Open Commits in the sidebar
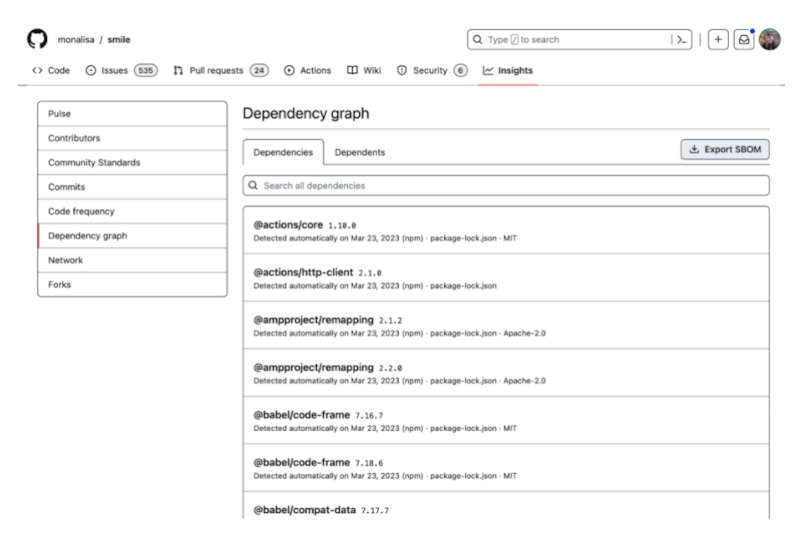800x539 pixels. [x=132, y=187]
